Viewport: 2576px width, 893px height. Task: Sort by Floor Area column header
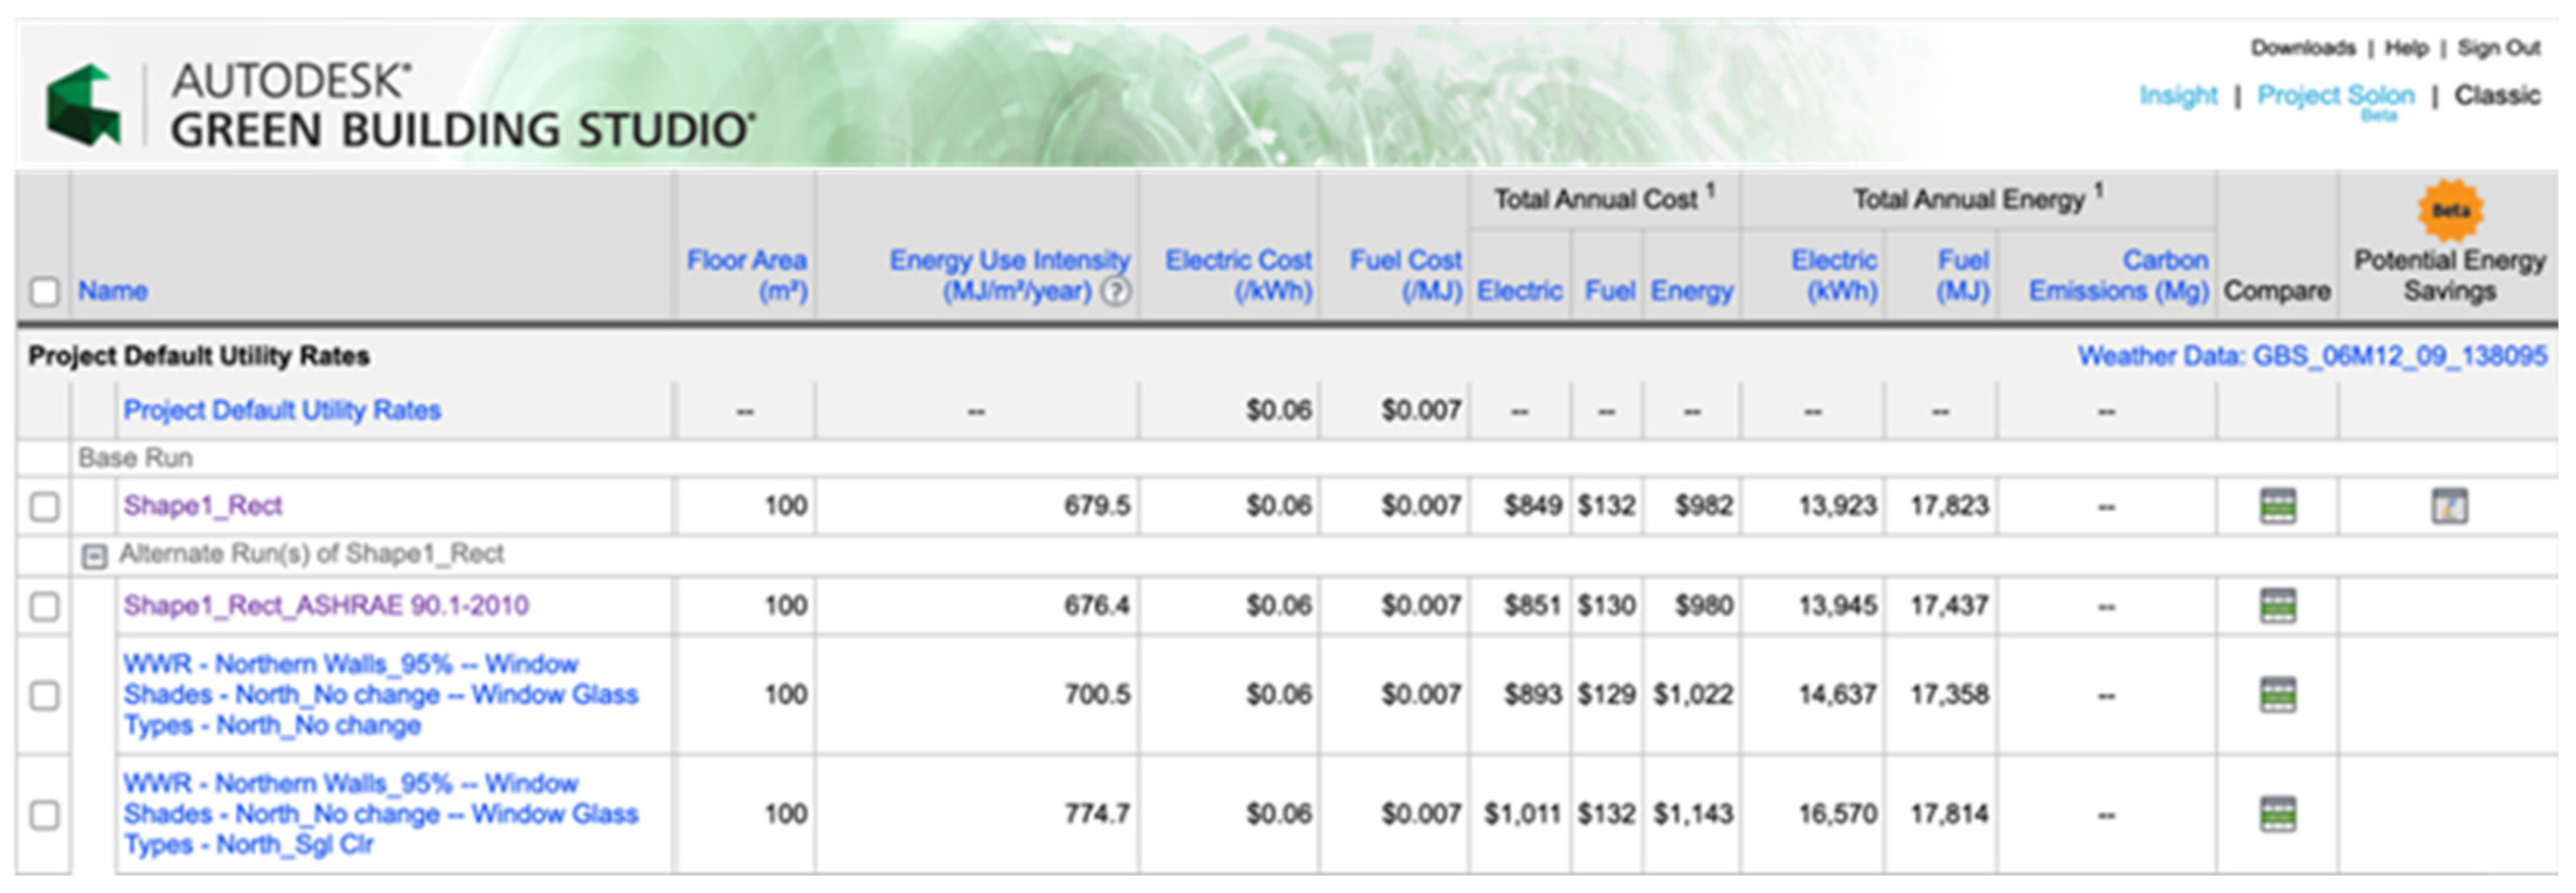(x=747, y=275)
